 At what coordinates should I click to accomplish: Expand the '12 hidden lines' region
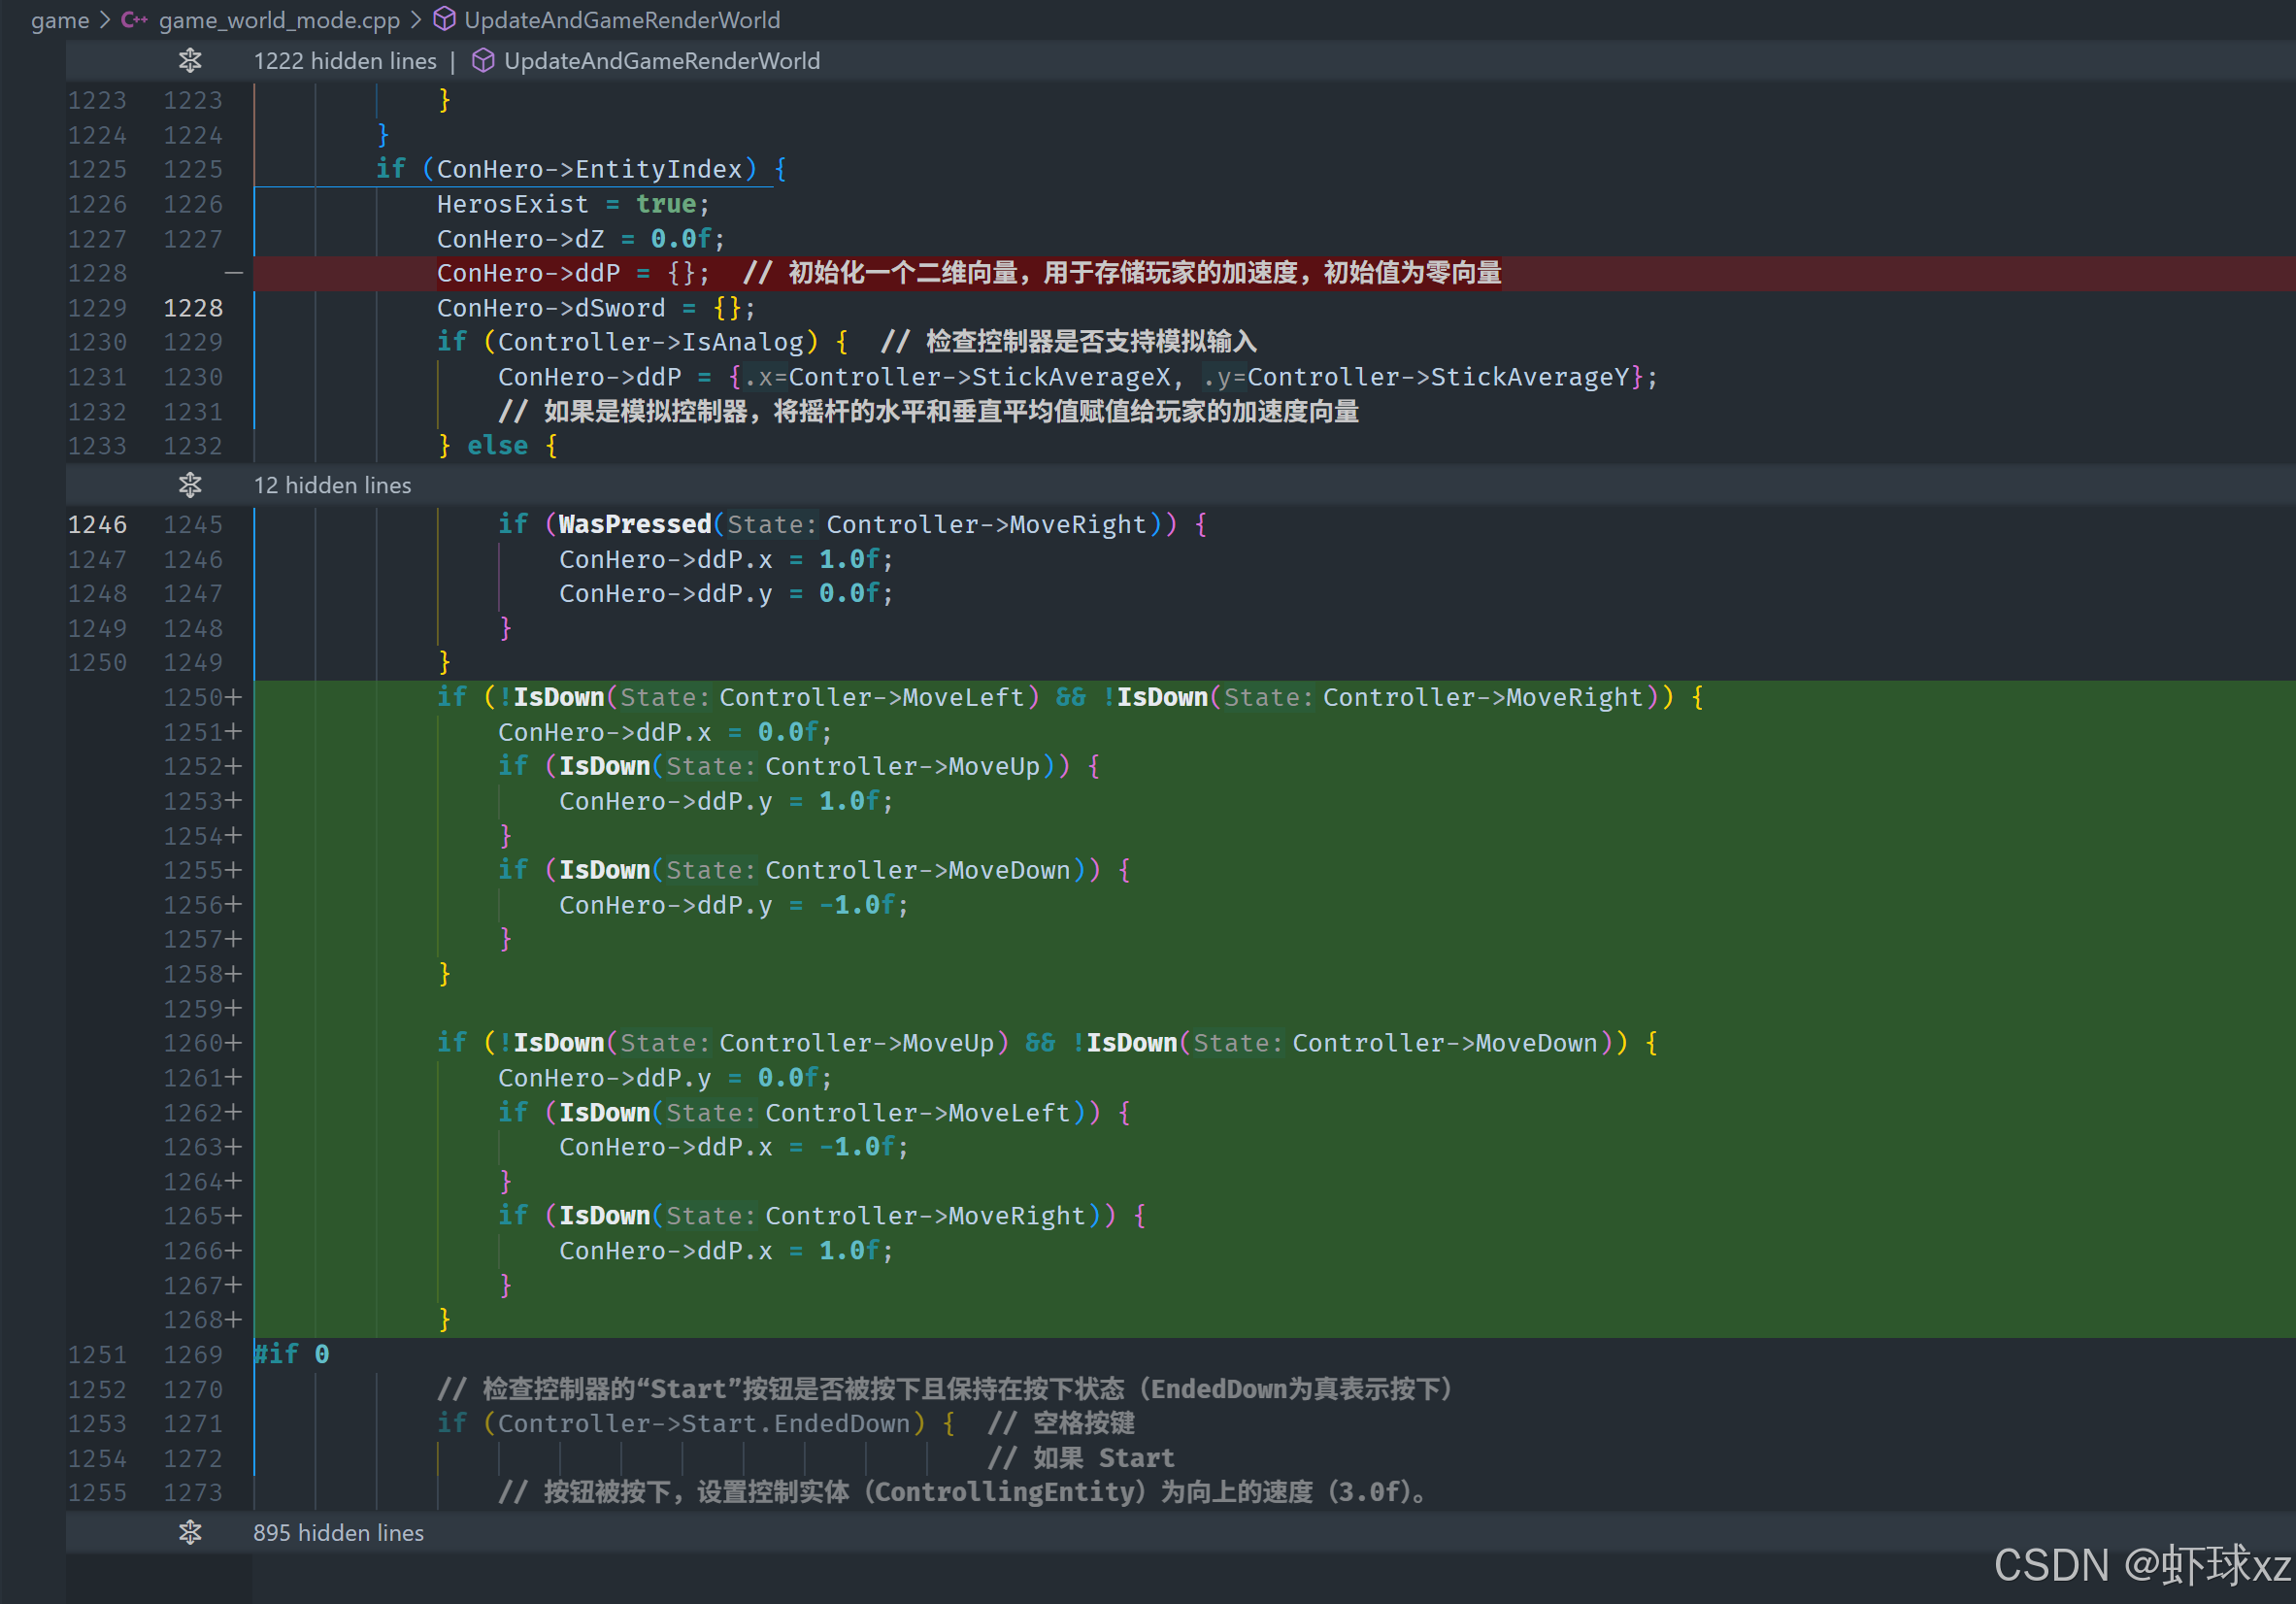(x=332, y=485)
